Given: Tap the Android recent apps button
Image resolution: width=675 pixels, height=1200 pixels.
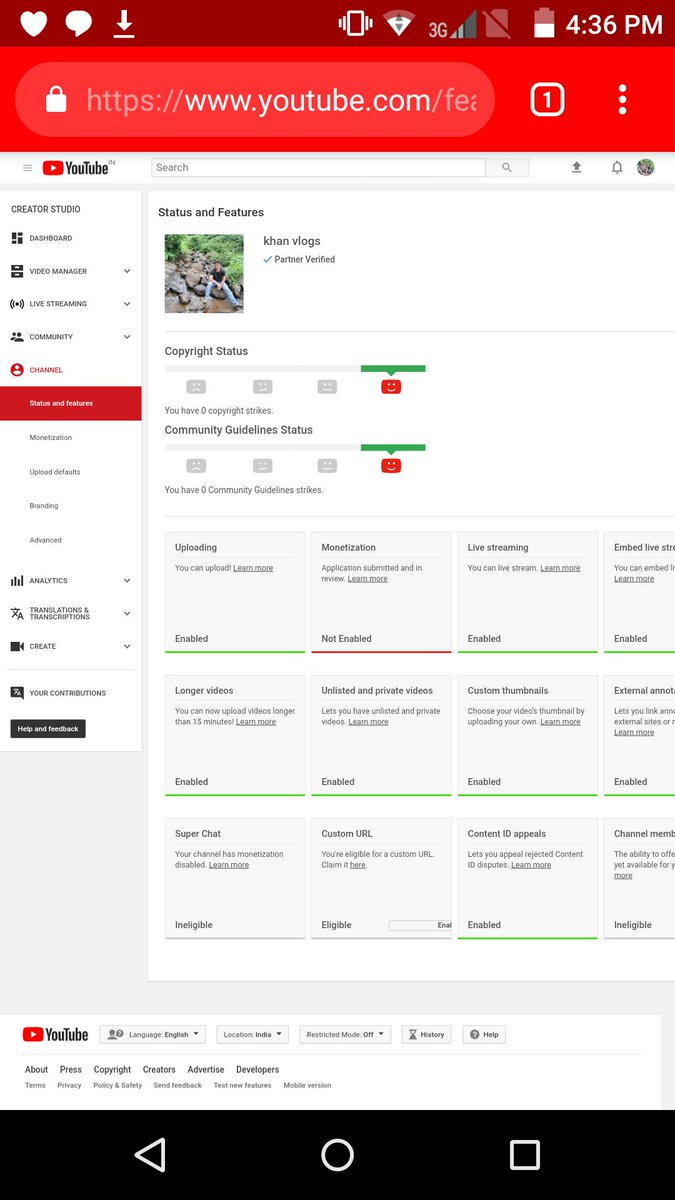Looking at the screenshot, I should pos(525,1155).
